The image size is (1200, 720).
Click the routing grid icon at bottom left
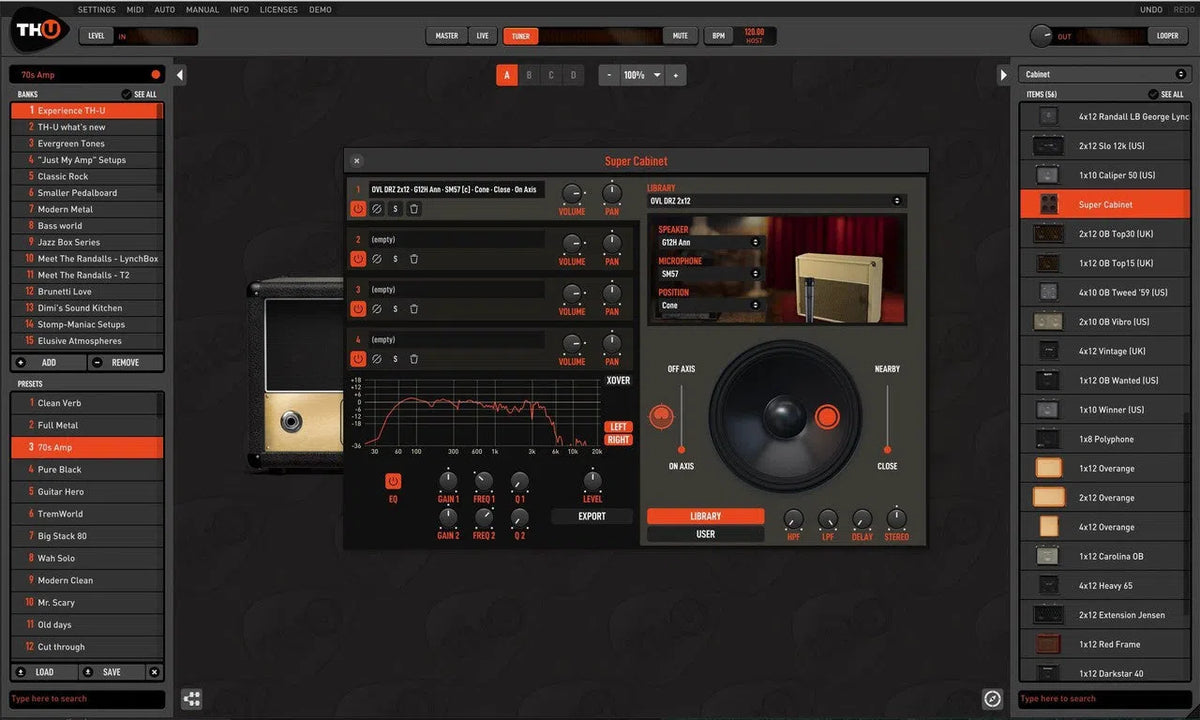coord(191,699)
